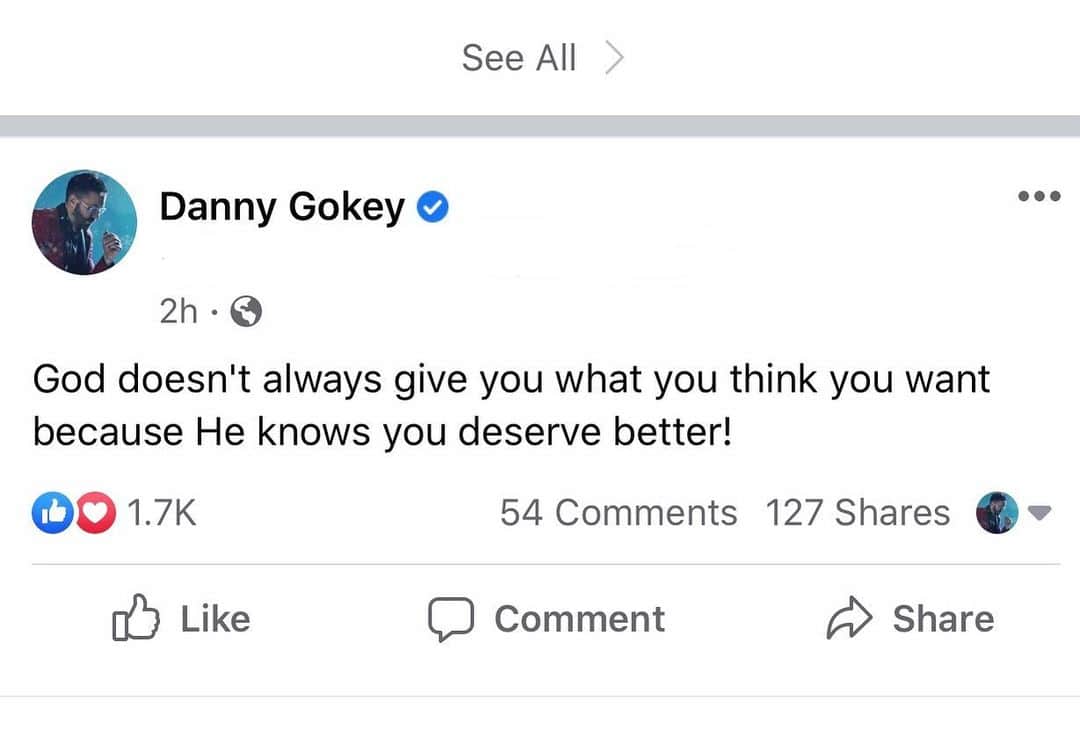Screen dimensions: 1080x737
Task: Open Danny Gokey's profile picture
Action: click(84, 222)
